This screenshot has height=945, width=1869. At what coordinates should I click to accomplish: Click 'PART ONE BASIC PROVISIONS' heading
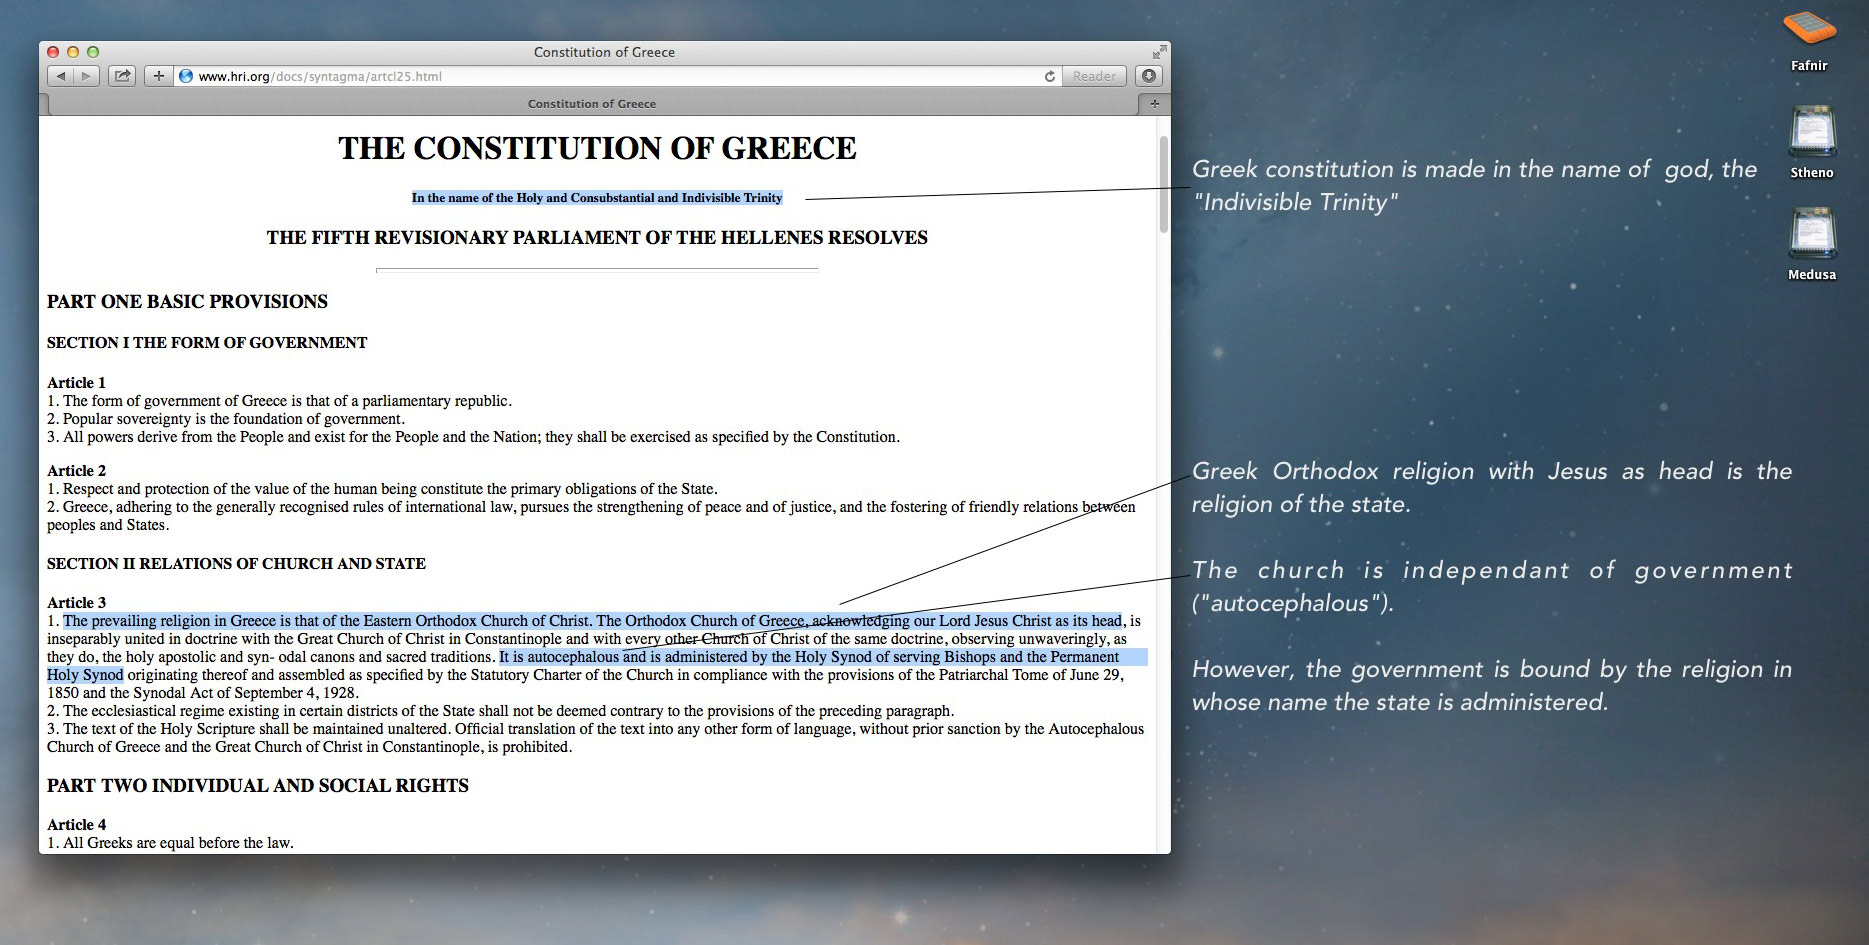tap(187, 302)
